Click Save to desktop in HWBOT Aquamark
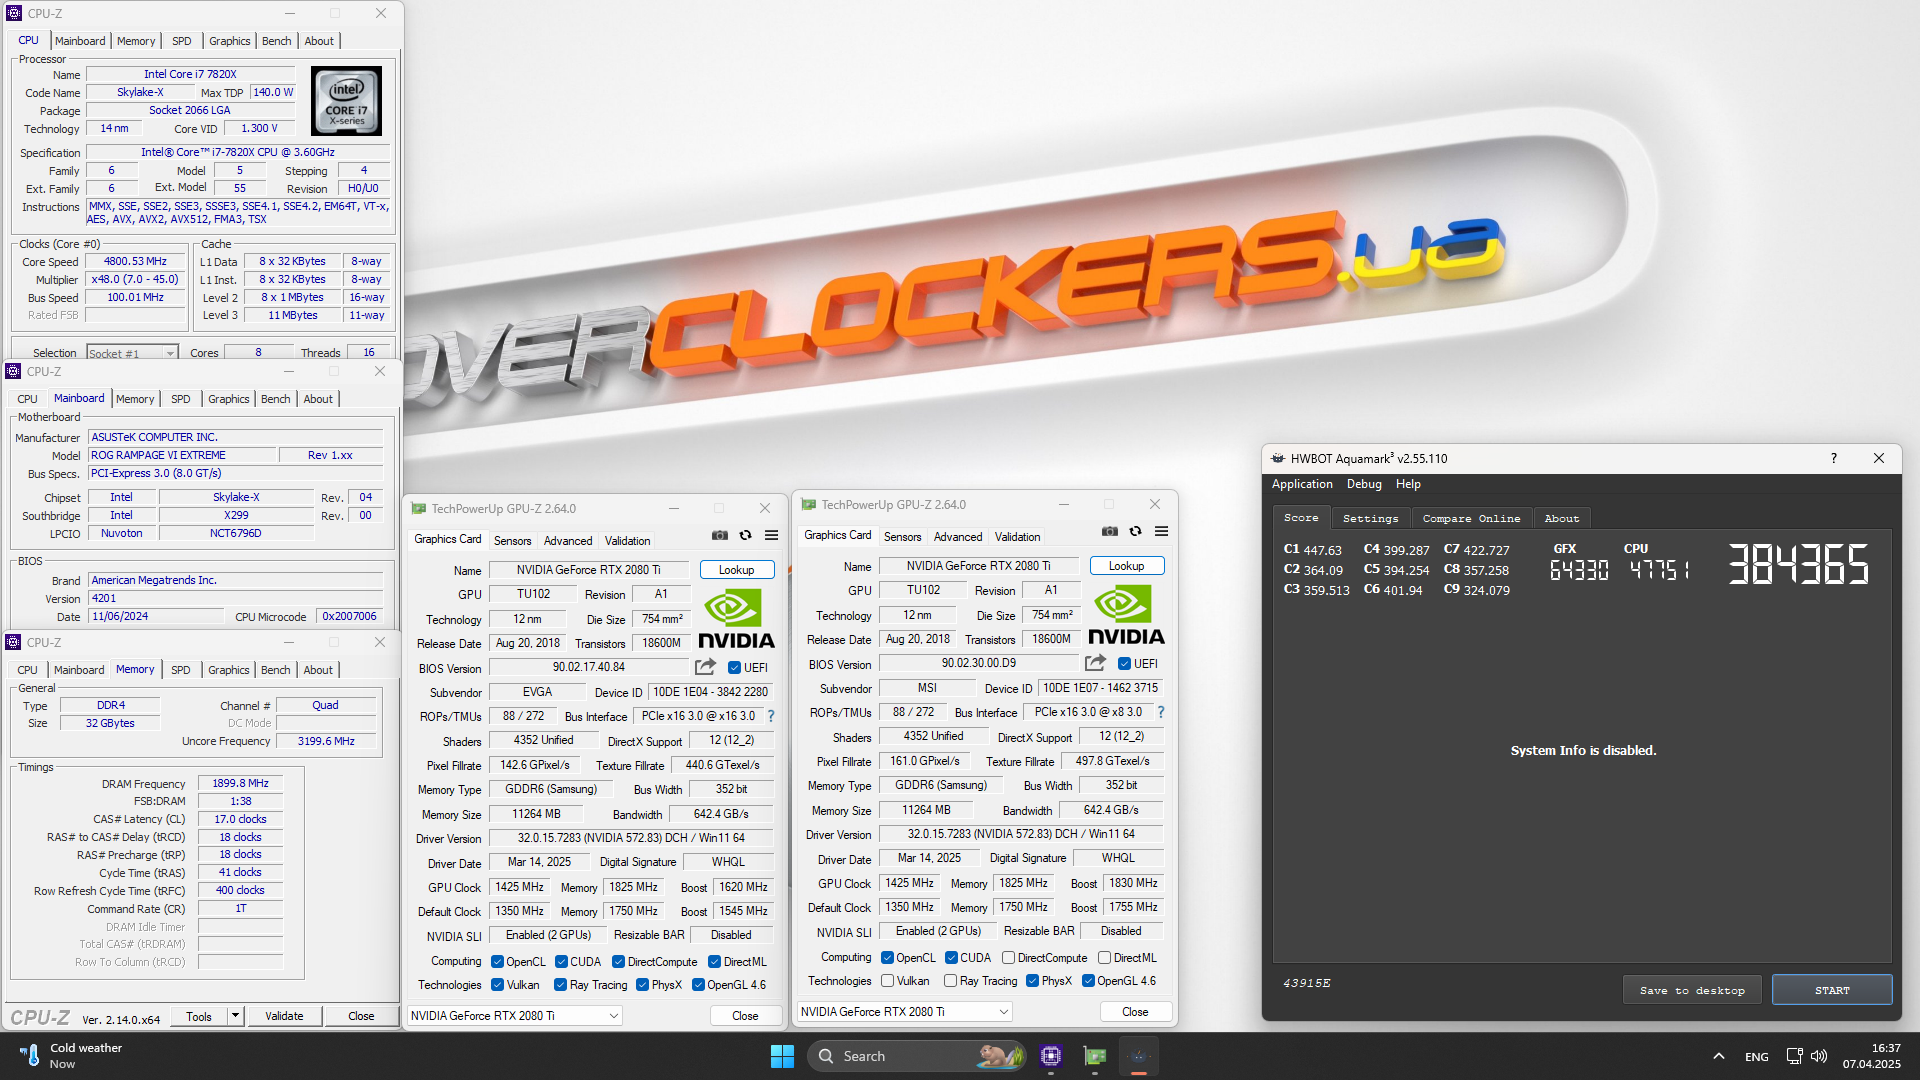The width and height of the screenshot is (1920, 1080). click(x=1692, y=990)
